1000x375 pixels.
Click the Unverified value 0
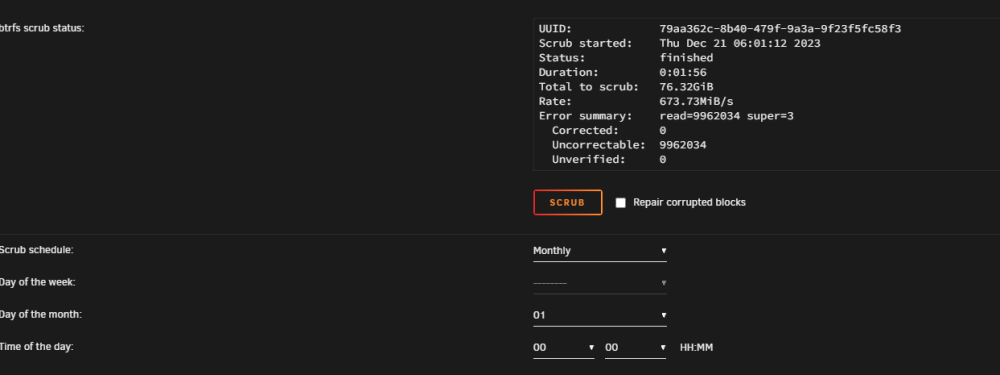click(x=663, y=159)
